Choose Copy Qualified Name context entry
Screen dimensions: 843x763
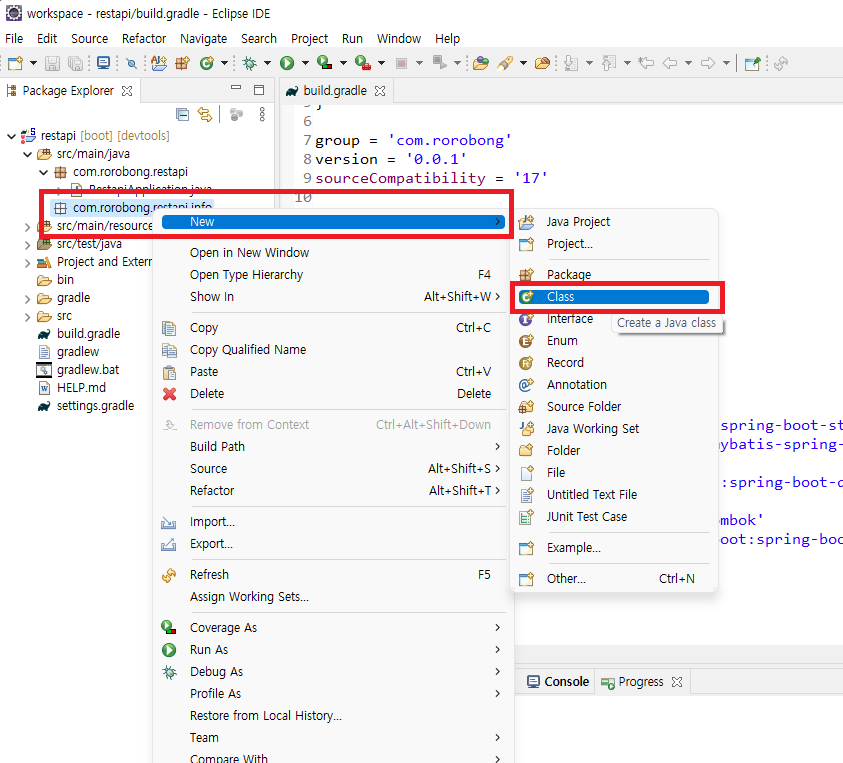pos(333,350)
